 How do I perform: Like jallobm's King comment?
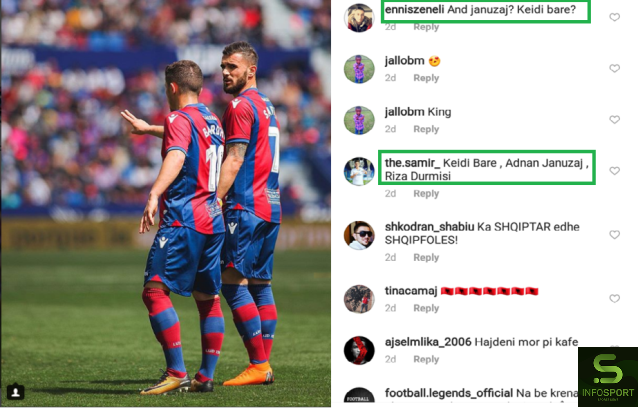pos(614,120)
